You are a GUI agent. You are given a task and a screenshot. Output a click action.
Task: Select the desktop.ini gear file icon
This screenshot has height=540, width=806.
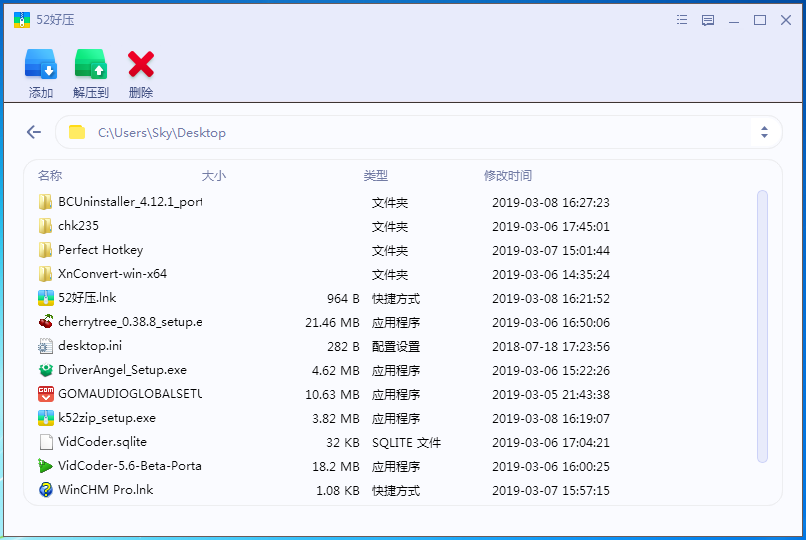(45, 346)
